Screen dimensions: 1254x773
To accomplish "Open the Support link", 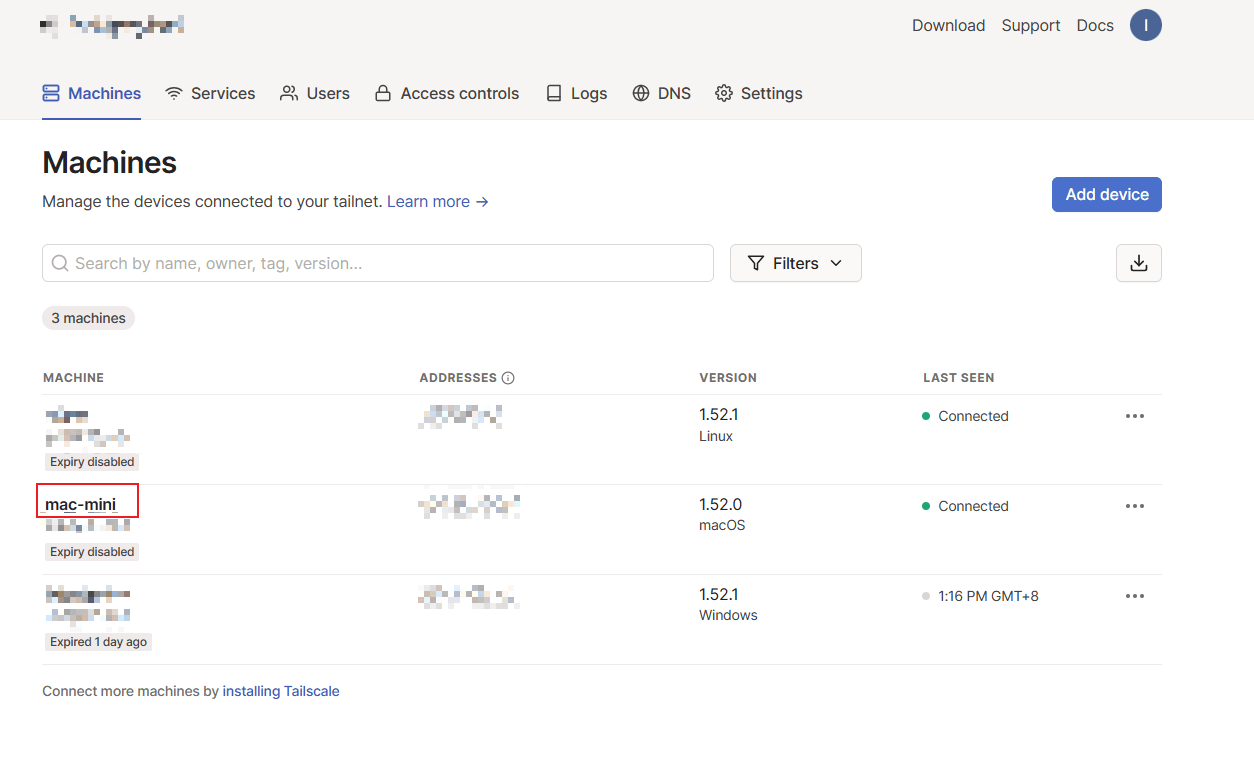I will [x=1031, y=25].
